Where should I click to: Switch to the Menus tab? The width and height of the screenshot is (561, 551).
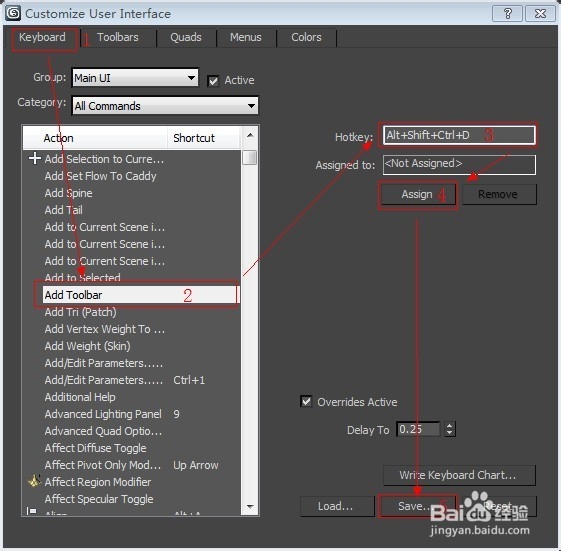click(245, 37)
